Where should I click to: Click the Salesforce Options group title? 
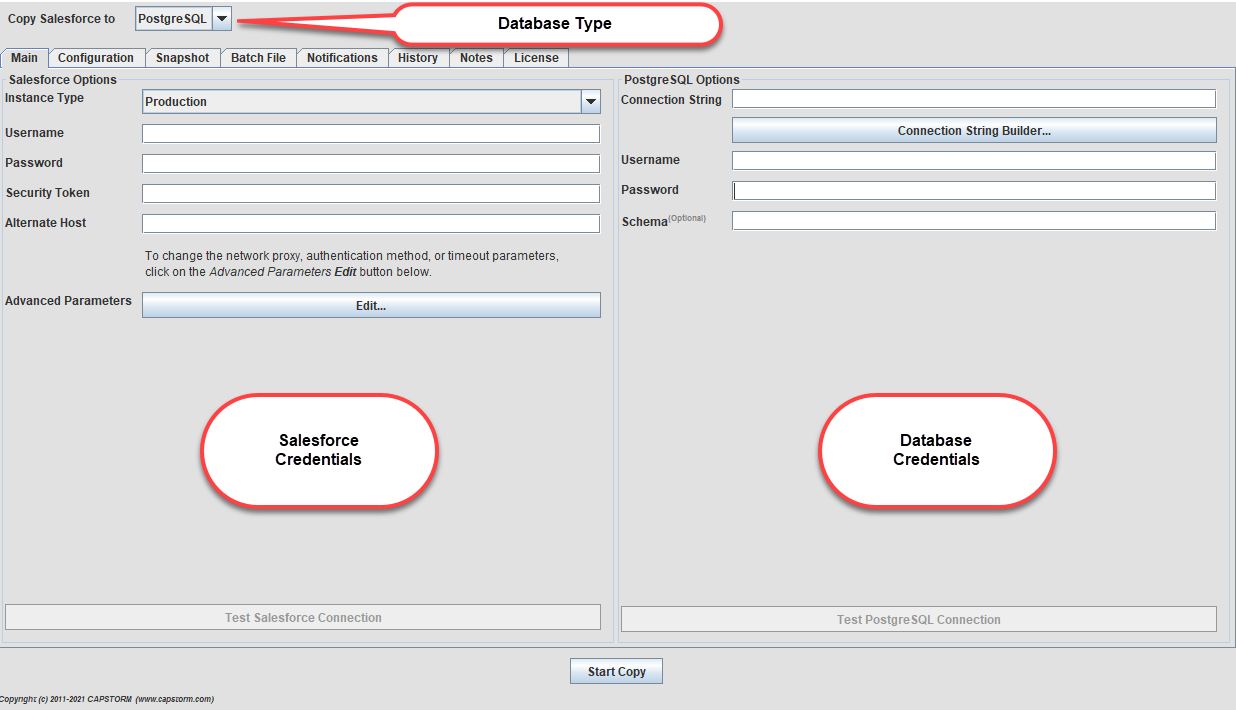63,79
